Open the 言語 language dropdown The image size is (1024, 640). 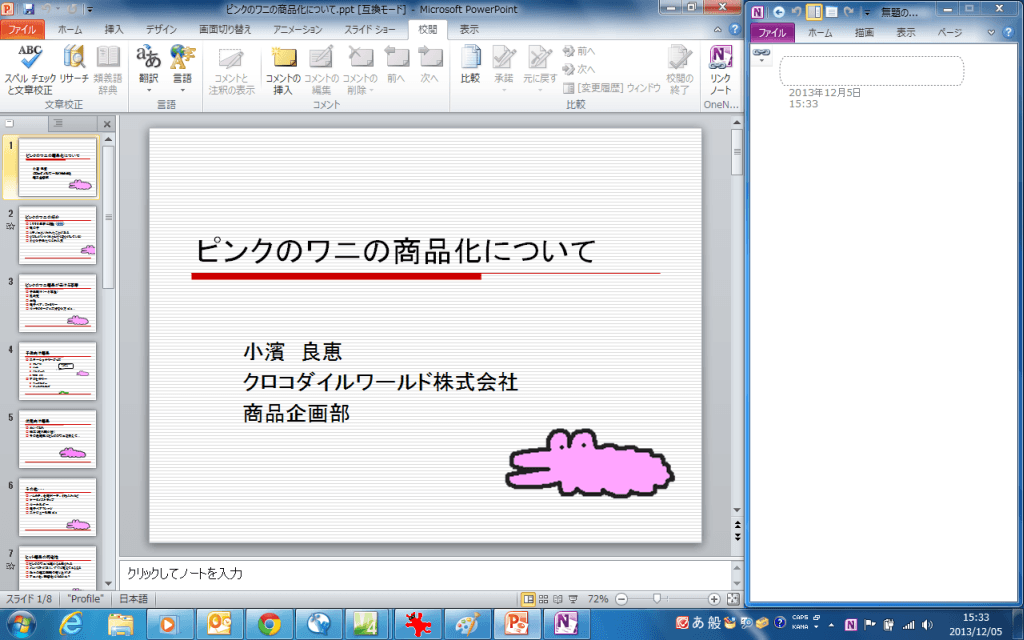click(x=182, y=69)
